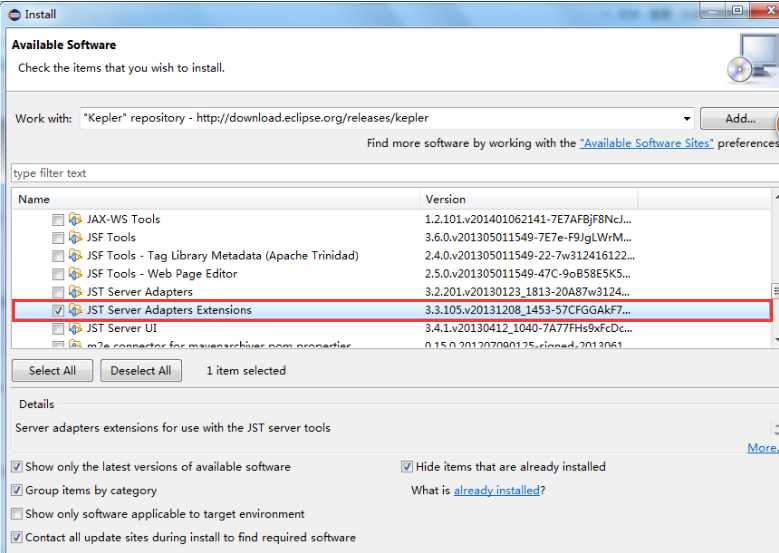Viewport: 779px width, 553px height.
Task: Check the checkbox for the 'JST Server Adapters' 3.2.201 row
Action: [x=58, y=292]
